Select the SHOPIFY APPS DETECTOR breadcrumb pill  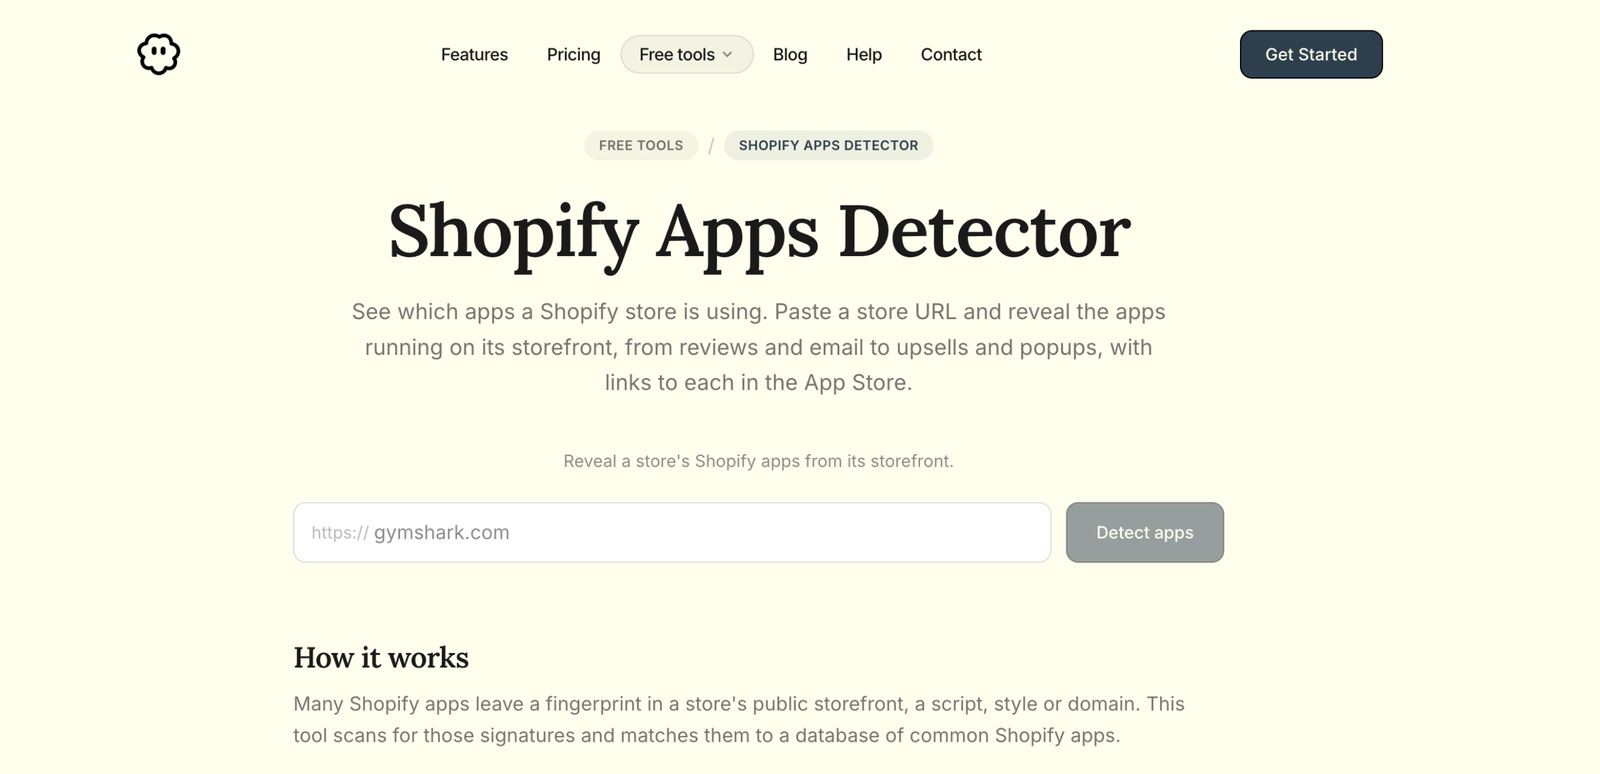pos(828,145)
